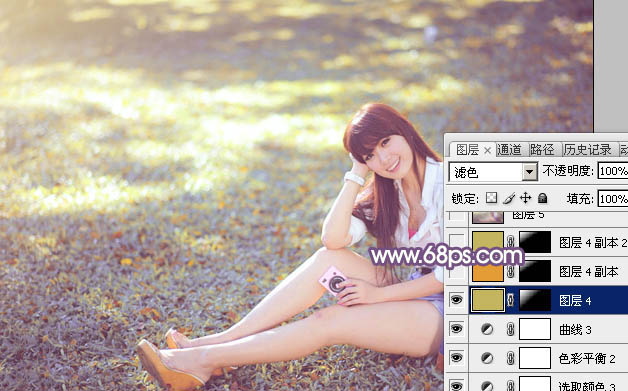
Task: Click the 曲线 3 layer mask thumbnail
Action: click(535, 329)
